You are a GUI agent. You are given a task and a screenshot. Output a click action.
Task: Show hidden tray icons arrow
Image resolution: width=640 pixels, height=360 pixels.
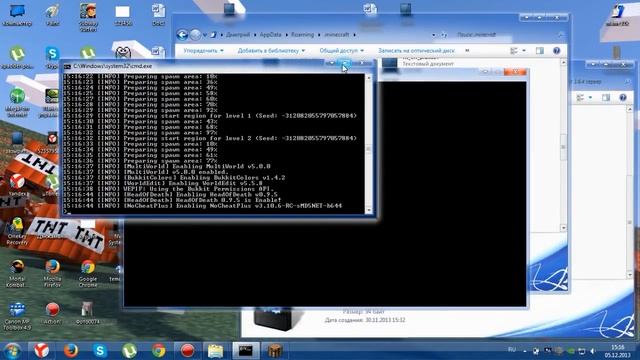point(525,351)
